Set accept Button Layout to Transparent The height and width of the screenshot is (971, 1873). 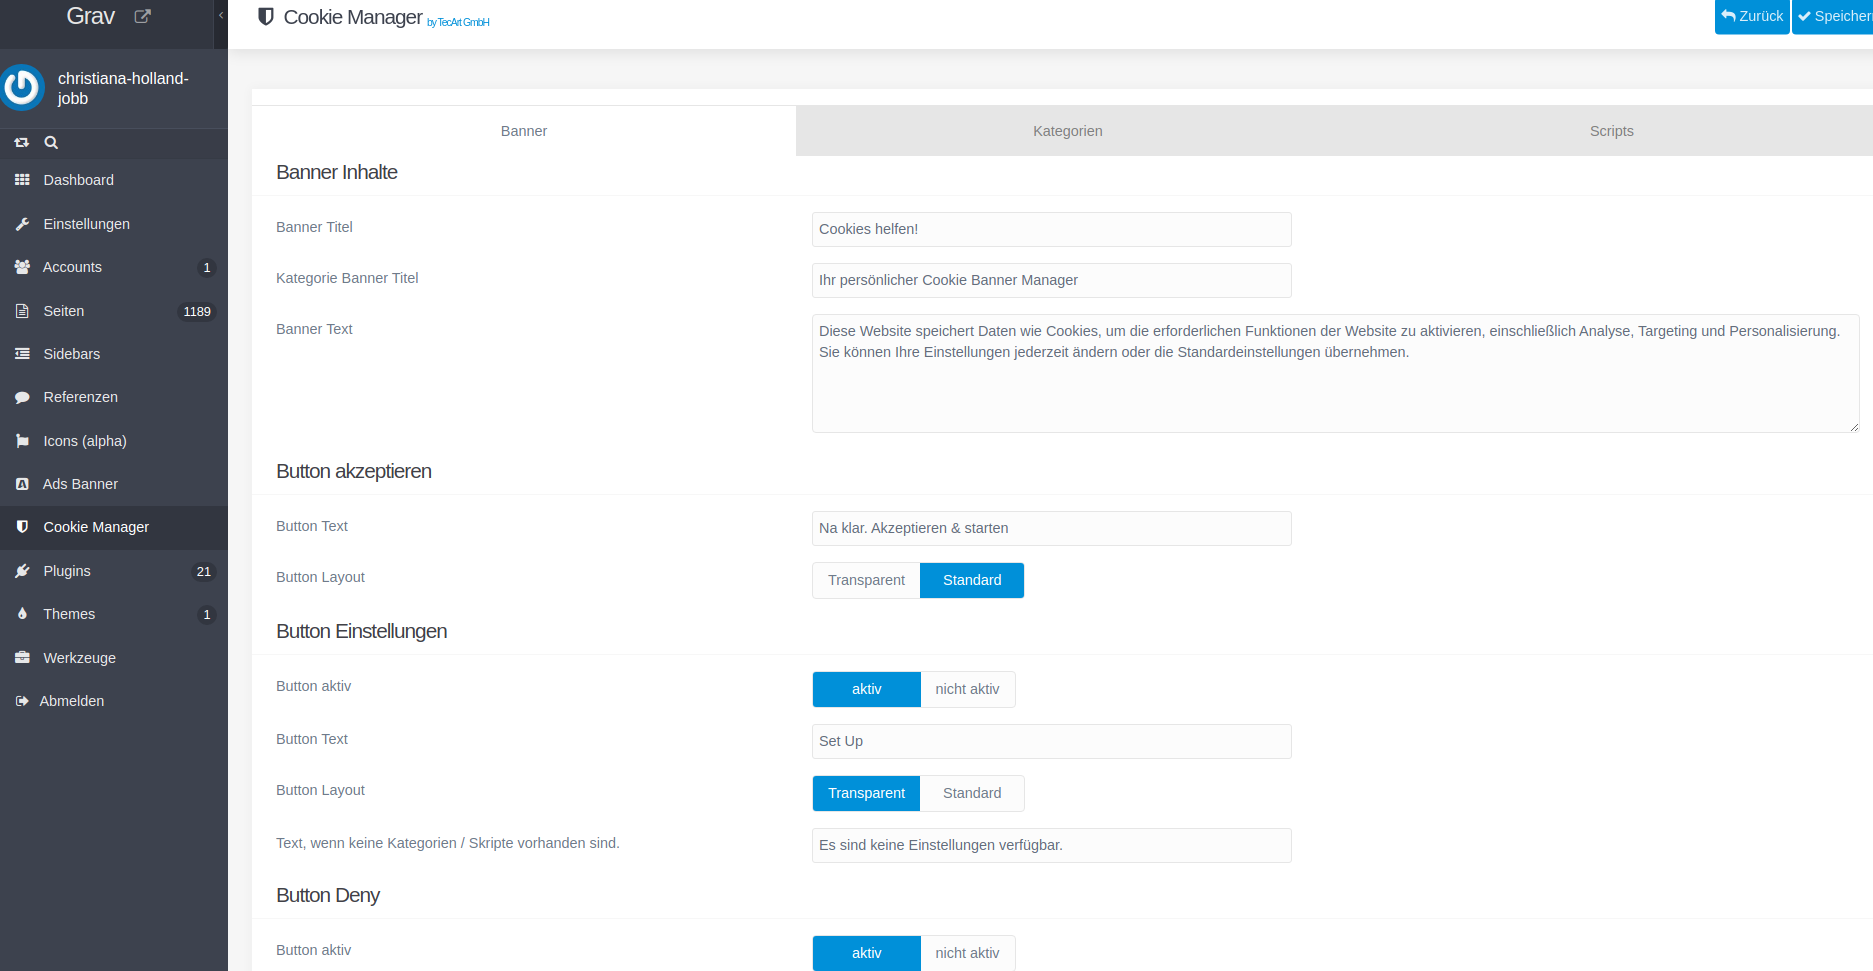866,580
